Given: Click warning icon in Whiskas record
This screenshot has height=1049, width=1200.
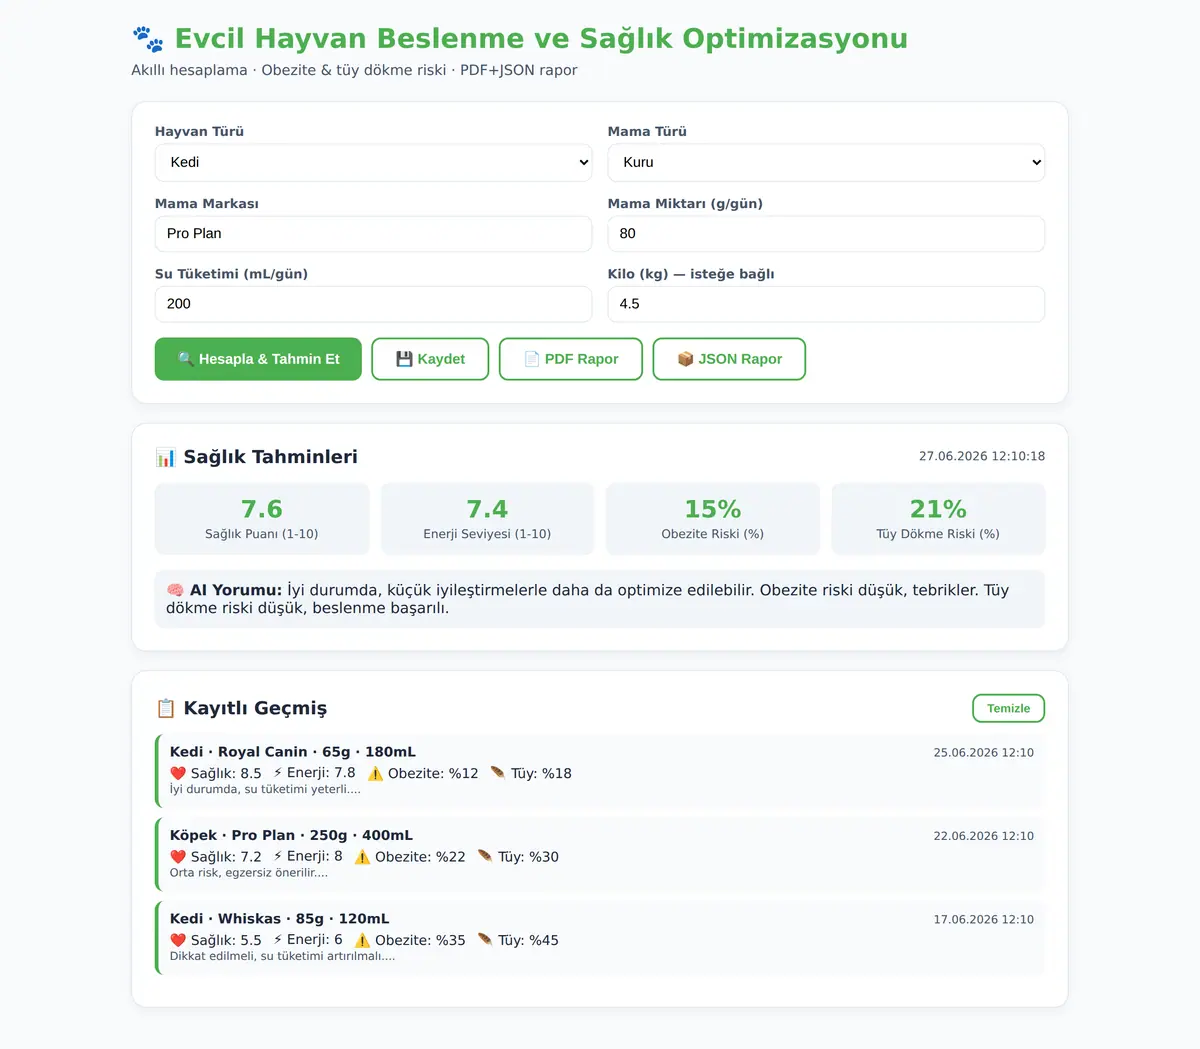Looking at the screenshot, I should tap(362, 940).
